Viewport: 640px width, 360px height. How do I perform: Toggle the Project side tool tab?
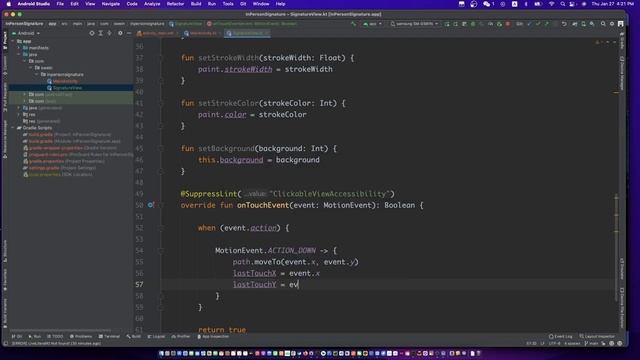coord(5,40)
